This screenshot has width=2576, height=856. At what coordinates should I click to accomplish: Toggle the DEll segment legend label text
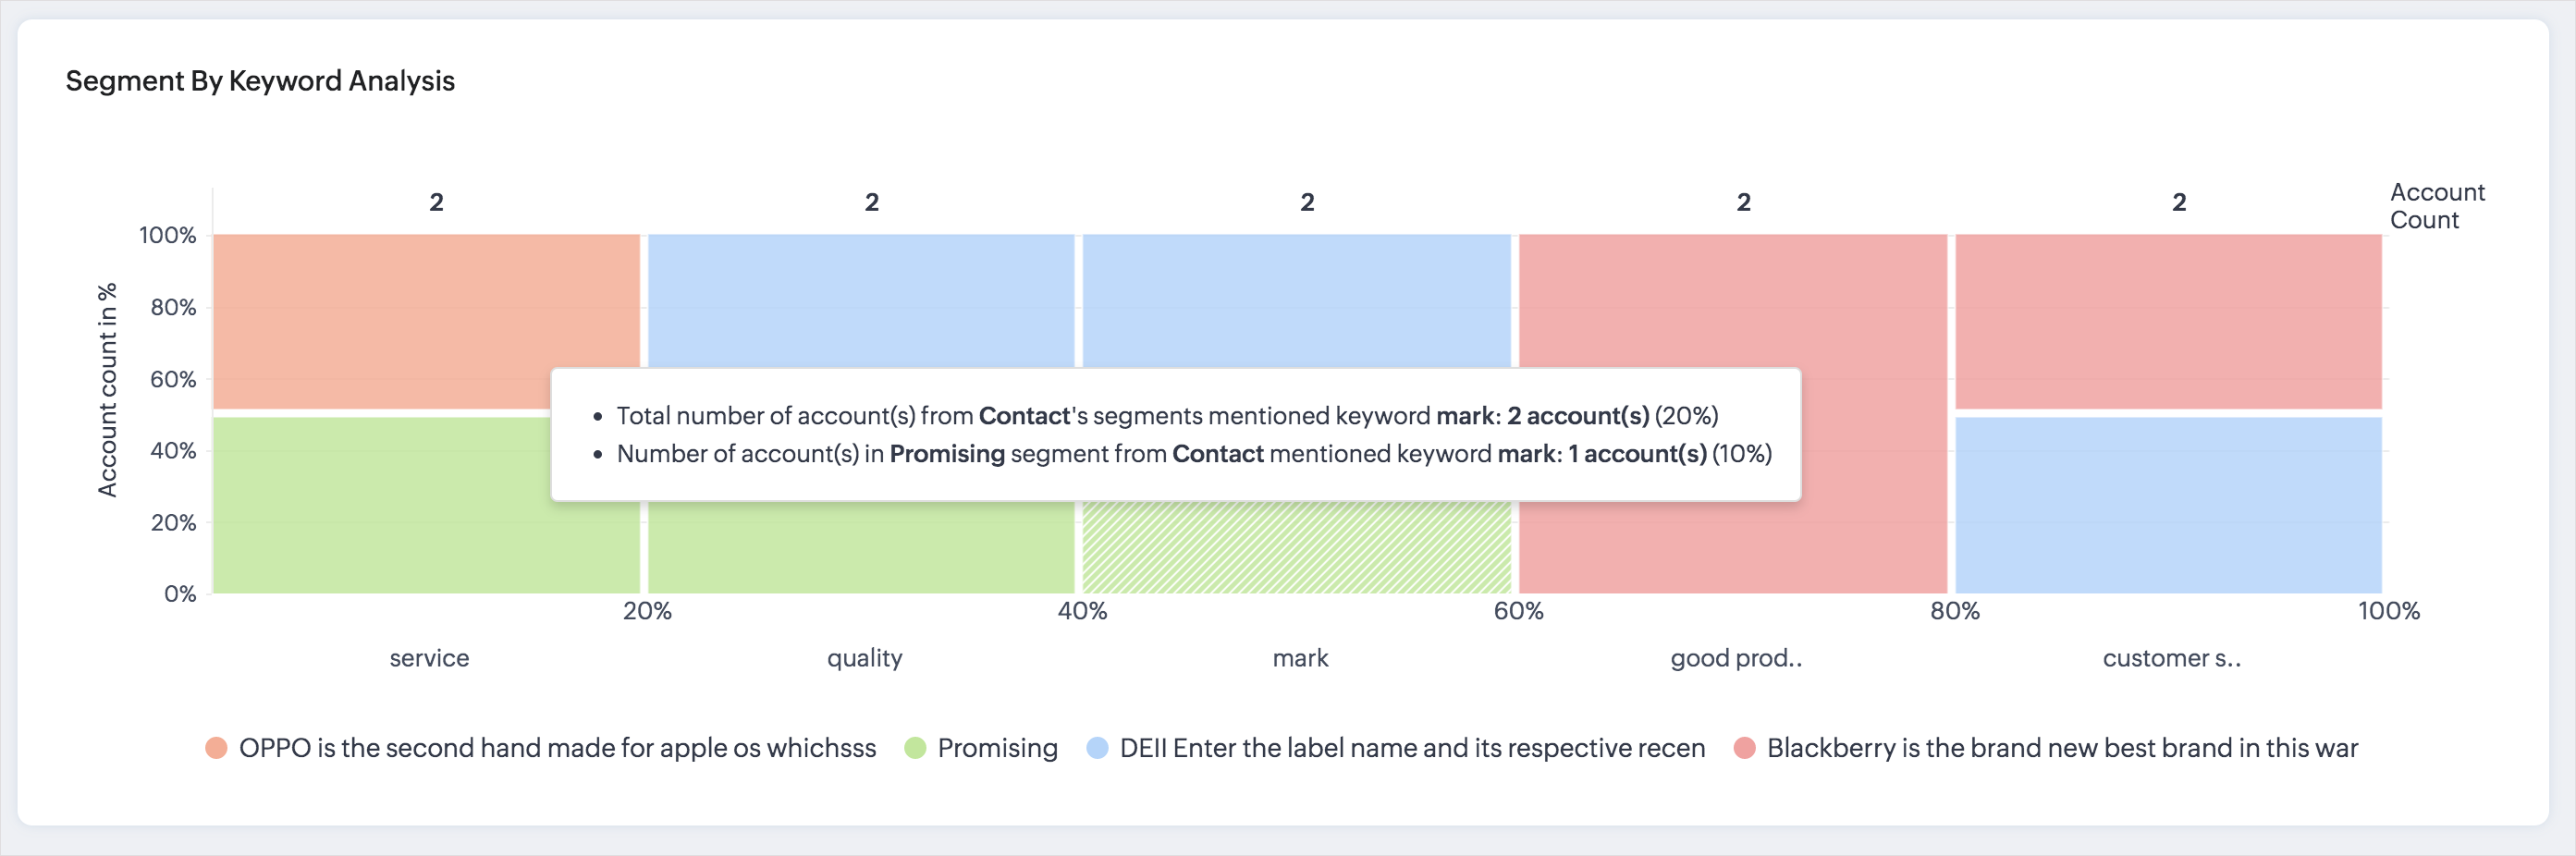pyautogui.click(x=1412, y=748)
